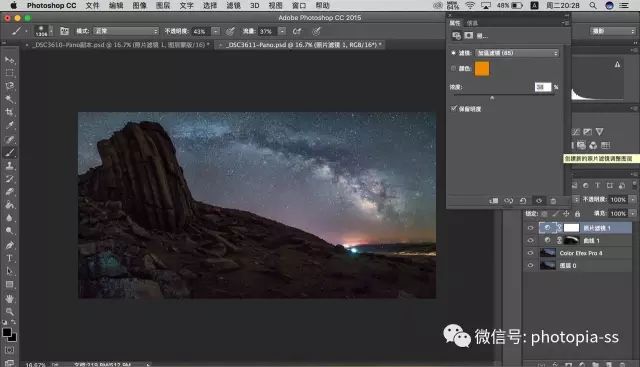Select the Filter radio button
This screenshot has width=640, height=367.
453,53
